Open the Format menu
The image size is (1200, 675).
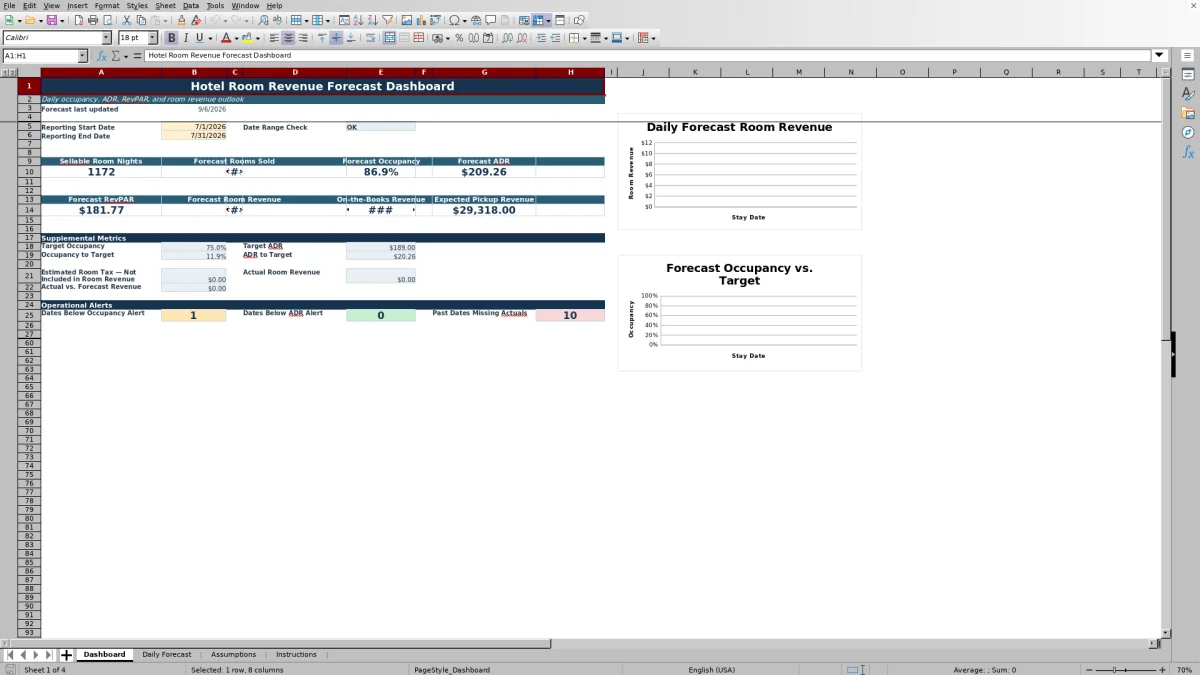click(107, 5)
